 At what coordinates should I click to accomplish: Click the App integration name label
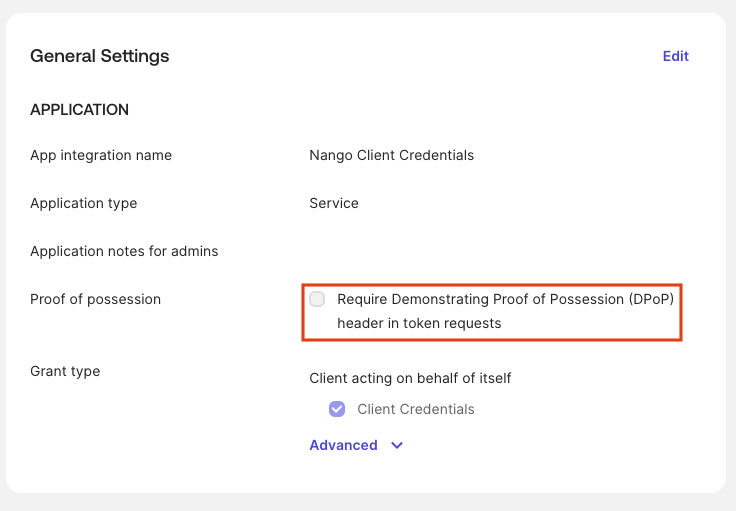[100, 155]
